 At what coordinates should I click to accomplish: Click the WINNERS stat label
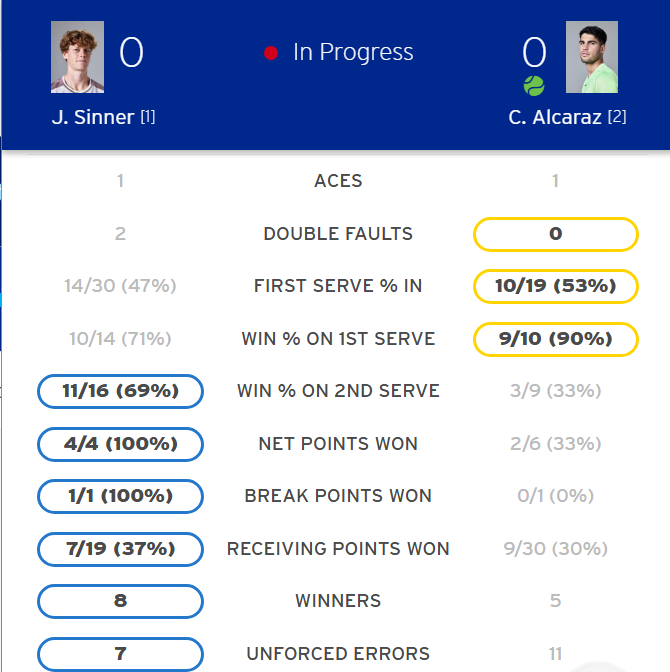click(x=338, y=601)
